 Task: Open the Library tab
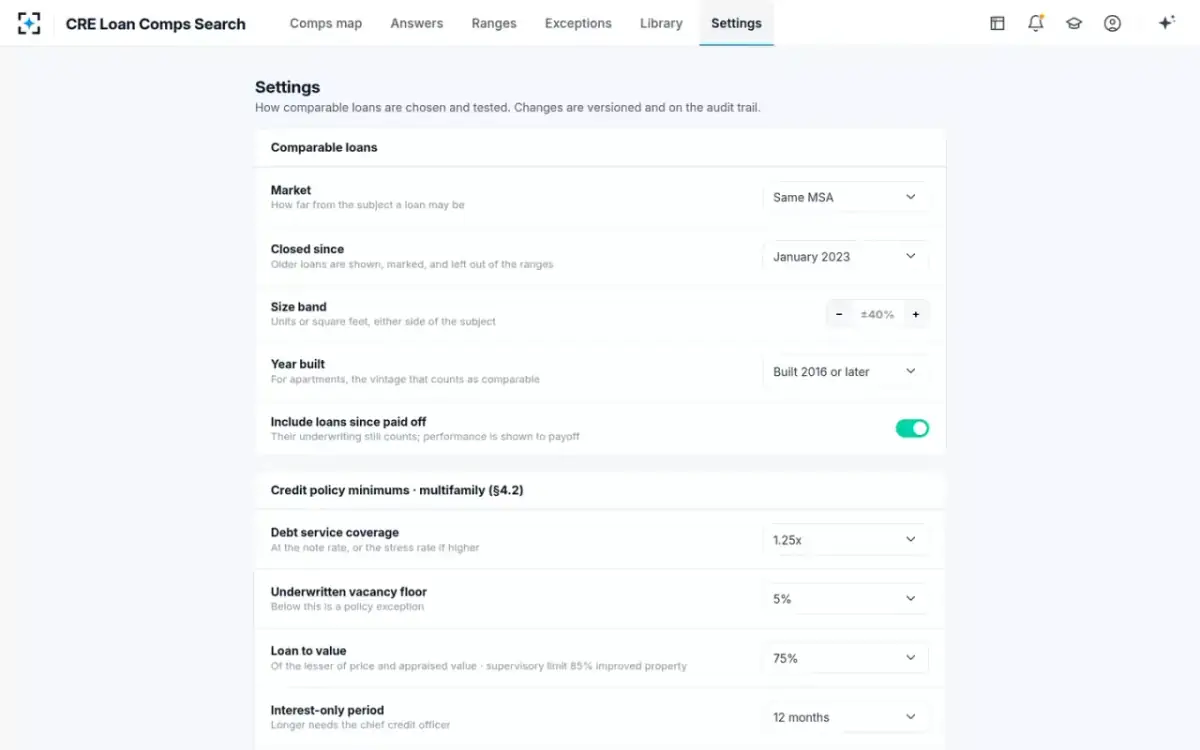[x=661, y=23]
